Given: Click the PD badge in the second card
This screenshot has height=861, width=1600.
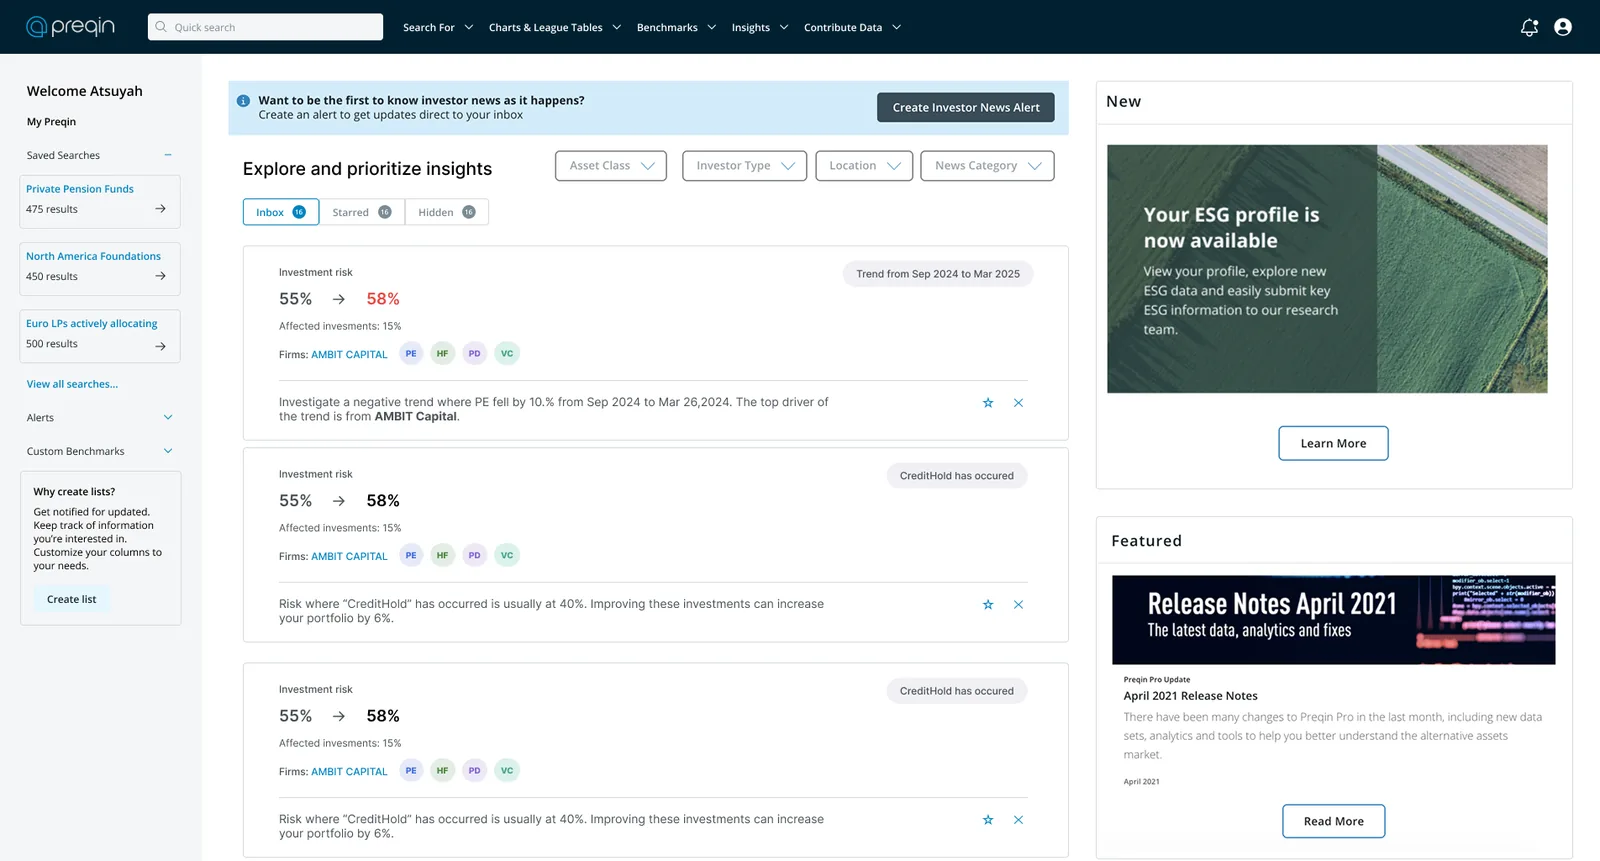Looking at the screenshot, I should (474, 555).
